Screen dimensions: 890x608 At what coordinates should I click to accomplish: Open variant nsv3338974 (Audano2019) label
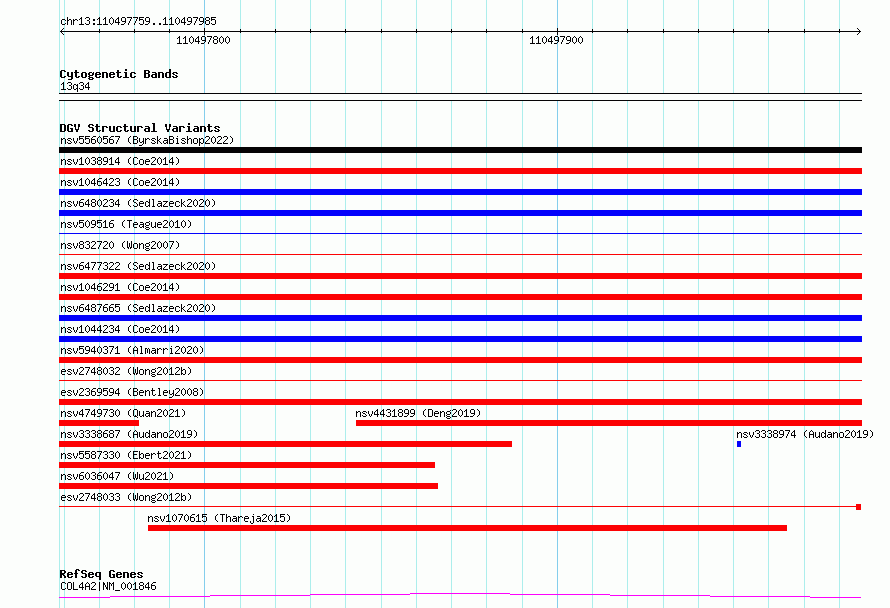point(805,434)
